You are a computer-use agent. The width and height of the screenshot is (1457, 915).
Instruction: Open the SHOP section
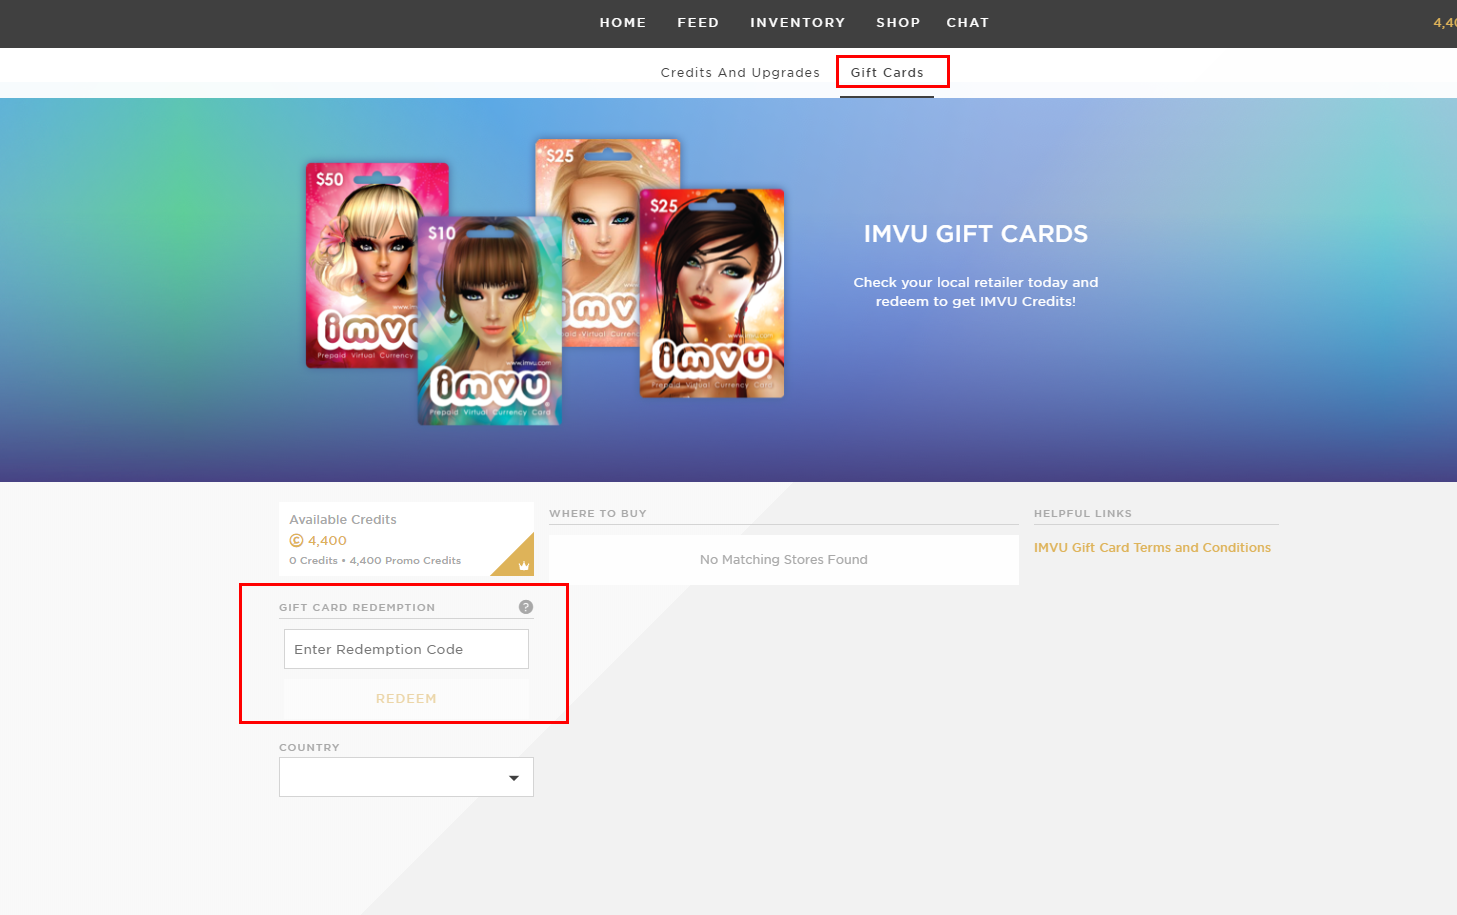coord(898,22)
